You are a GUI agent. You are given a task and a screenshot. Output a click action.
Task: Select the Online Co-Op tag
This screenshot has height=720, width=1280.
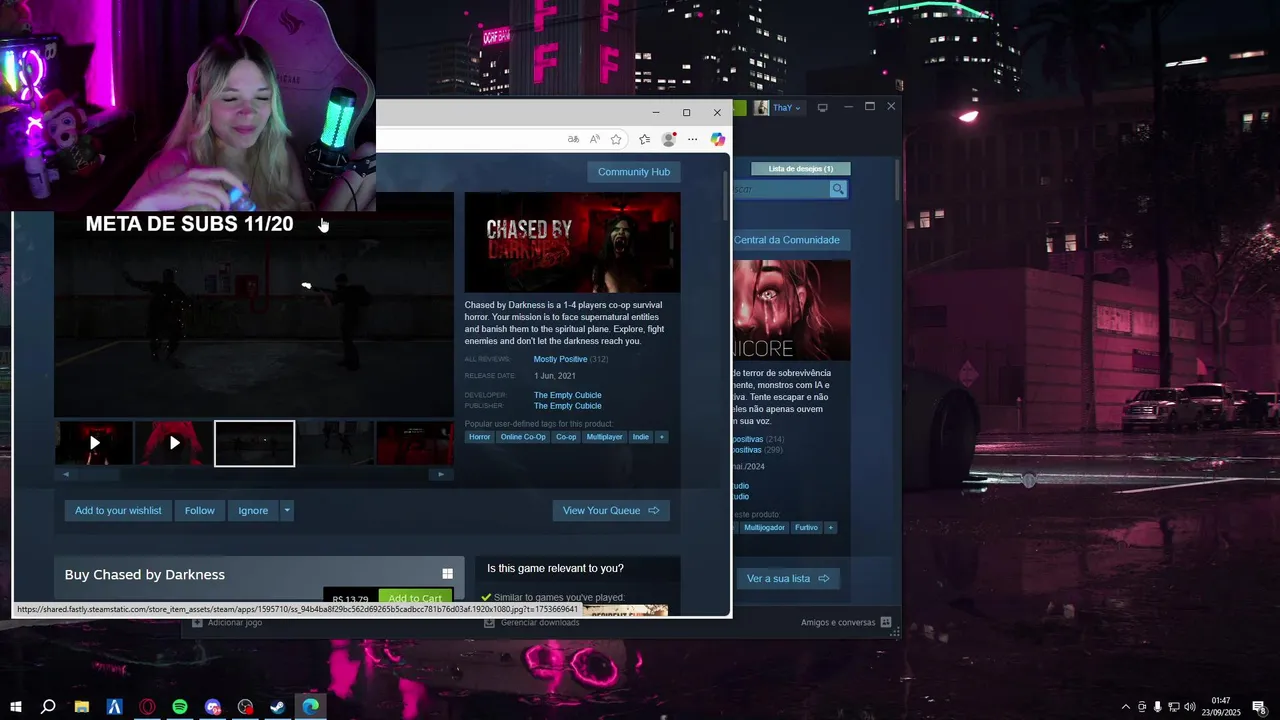coord(523,437)
